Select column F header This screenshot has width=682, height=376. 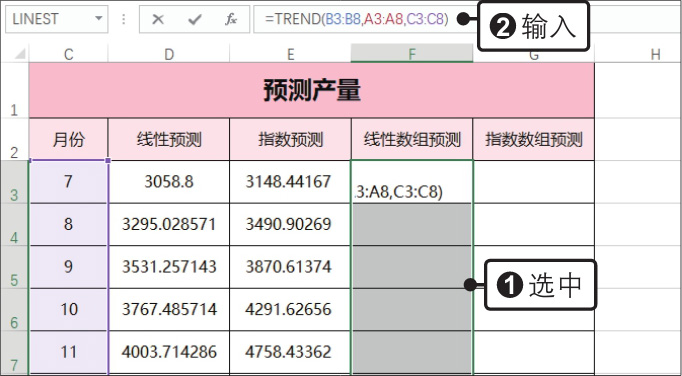tap(411, 54)
